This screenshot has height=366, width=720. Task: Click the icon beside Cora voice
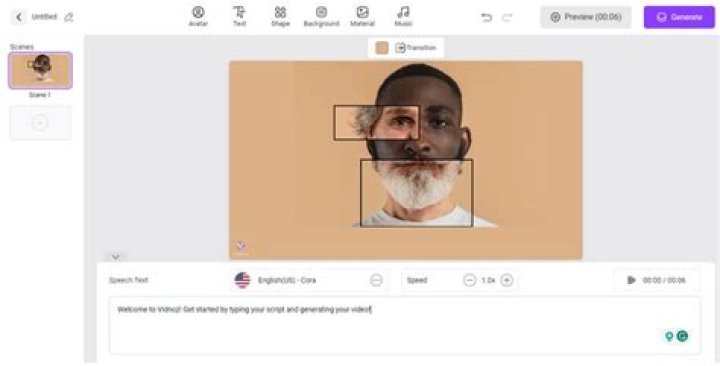click(376, 280)
